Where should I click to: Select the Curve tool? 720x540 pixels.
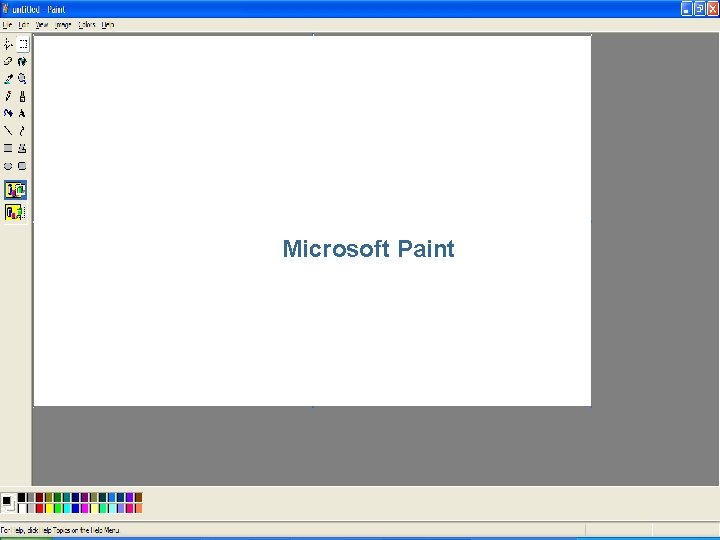point(22,131)
